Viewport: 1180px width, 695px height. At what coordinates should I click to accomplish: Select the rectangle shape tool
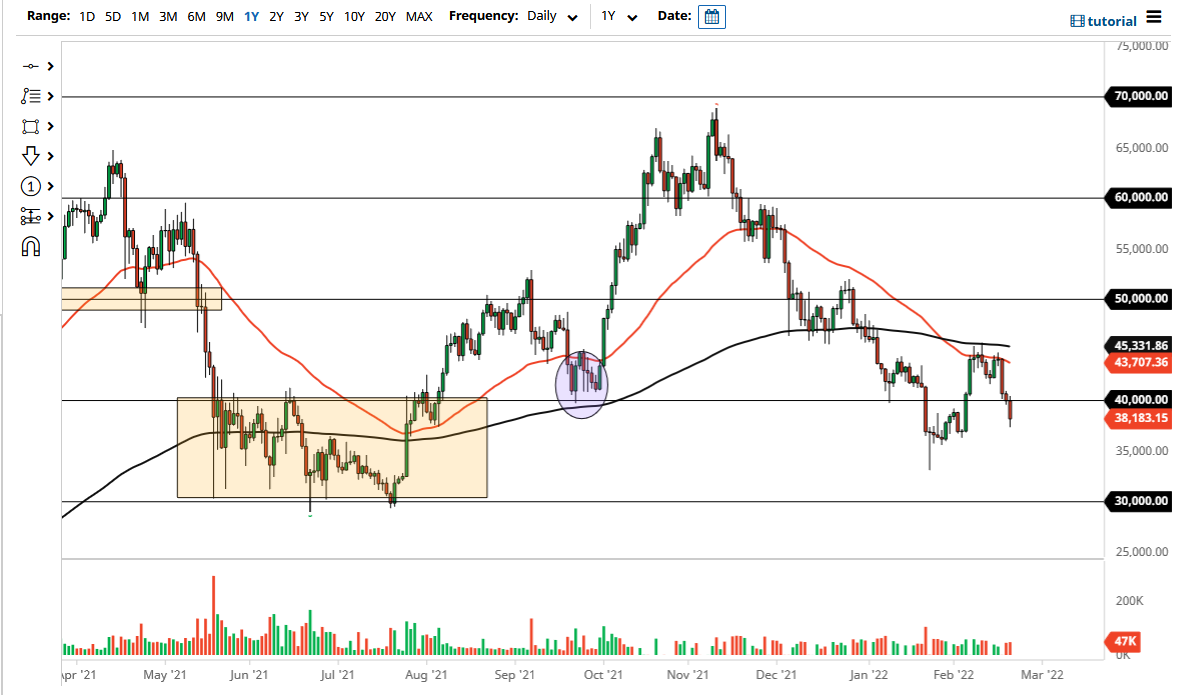[31, 126]
